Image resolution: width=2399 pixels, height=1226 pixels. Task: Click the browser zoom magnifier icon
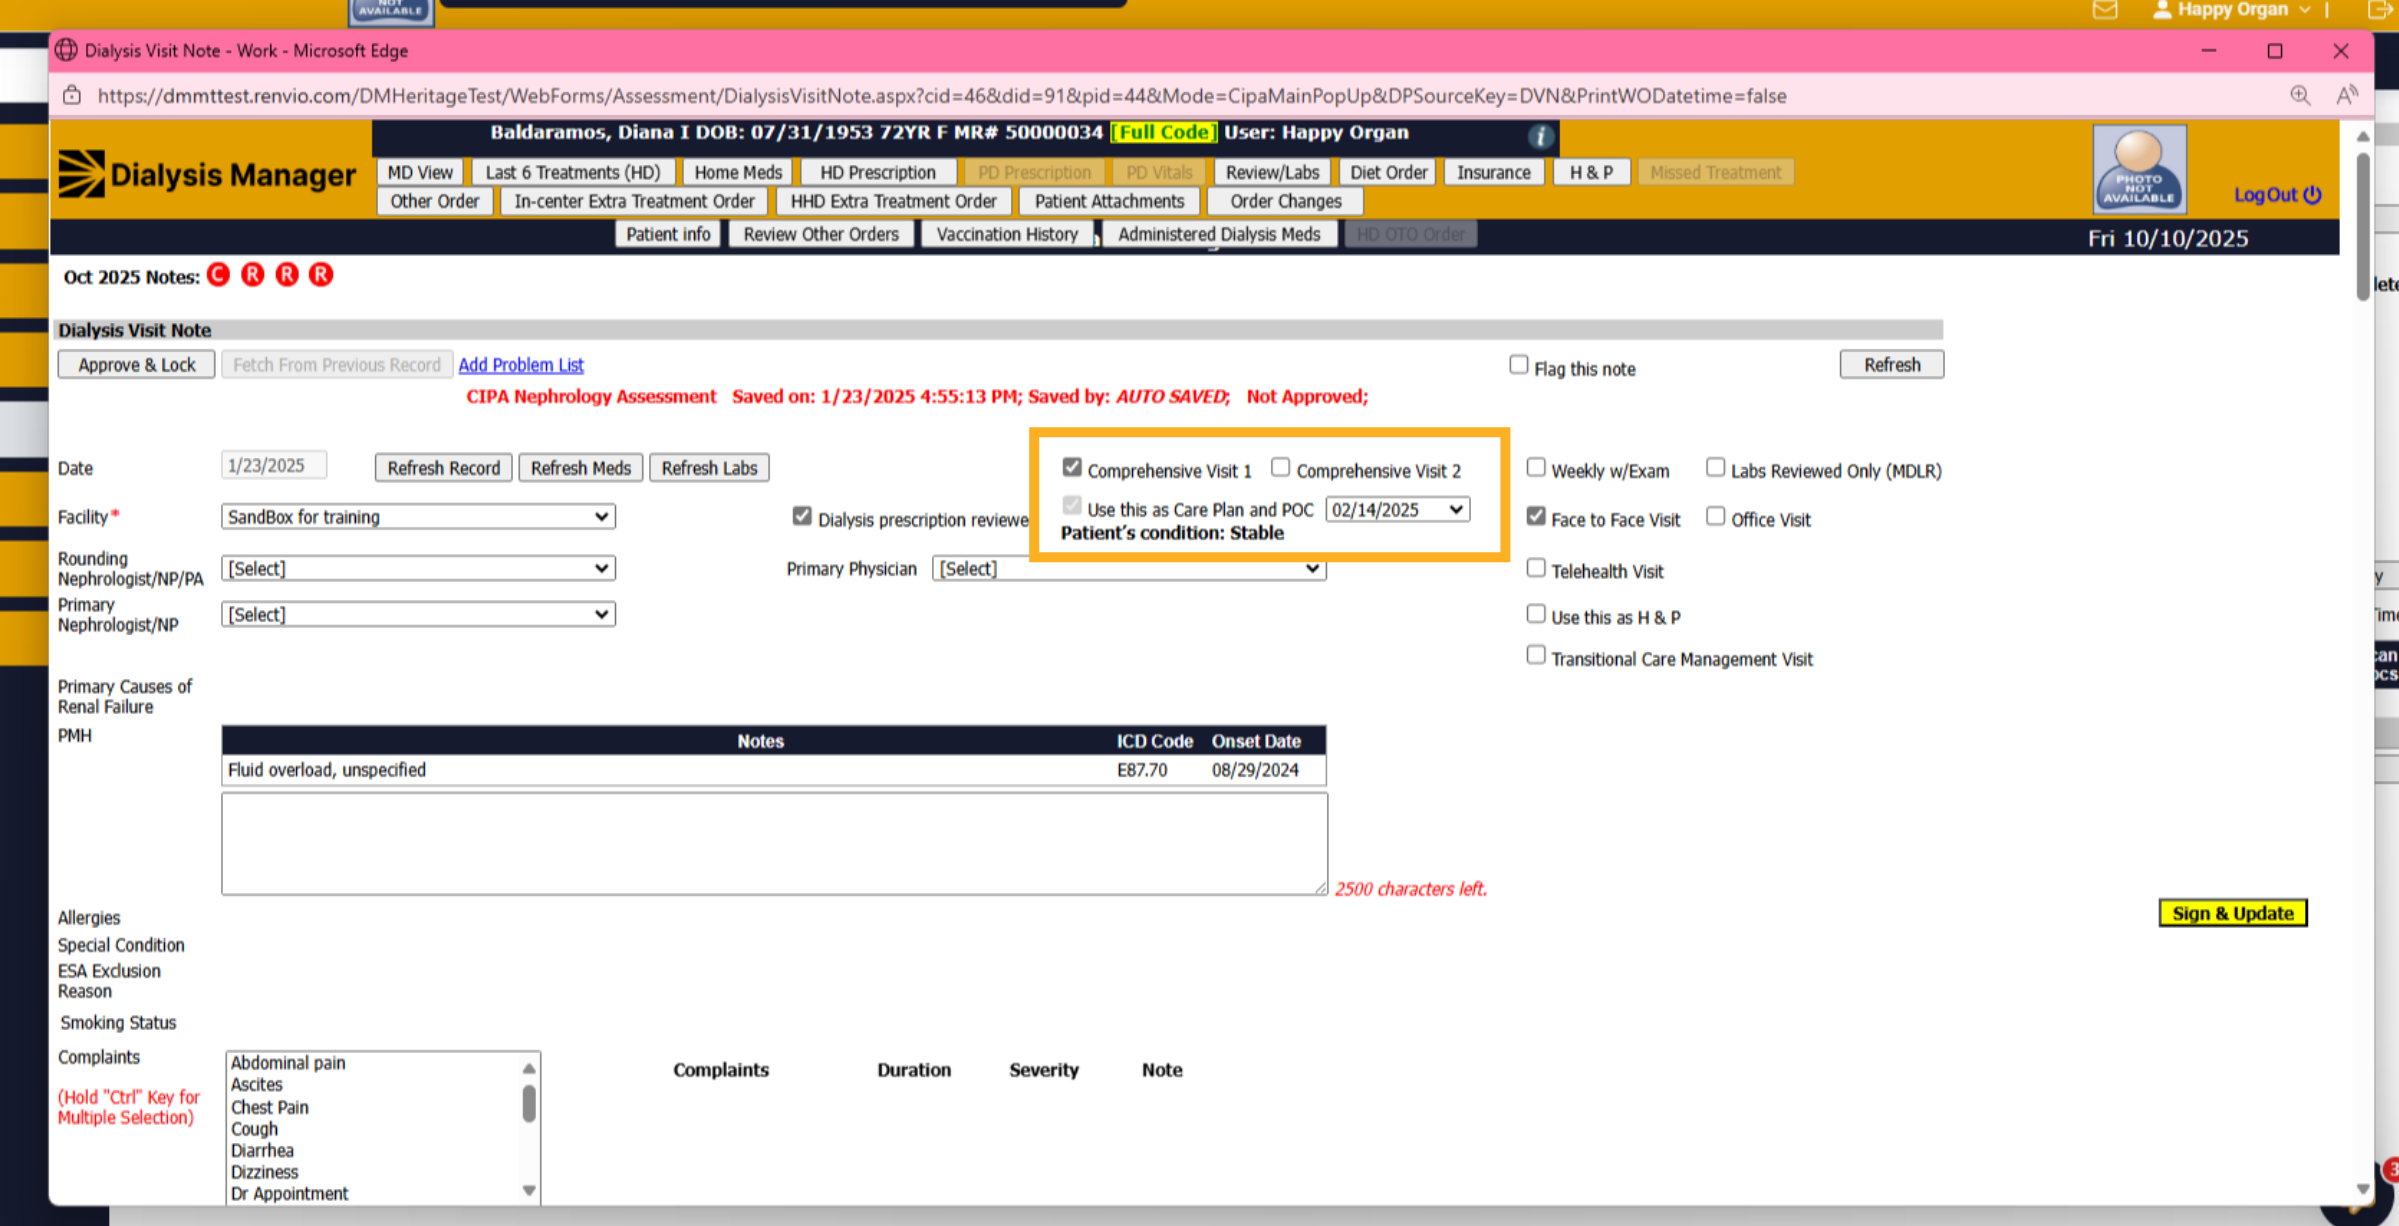coord(2300,95)
